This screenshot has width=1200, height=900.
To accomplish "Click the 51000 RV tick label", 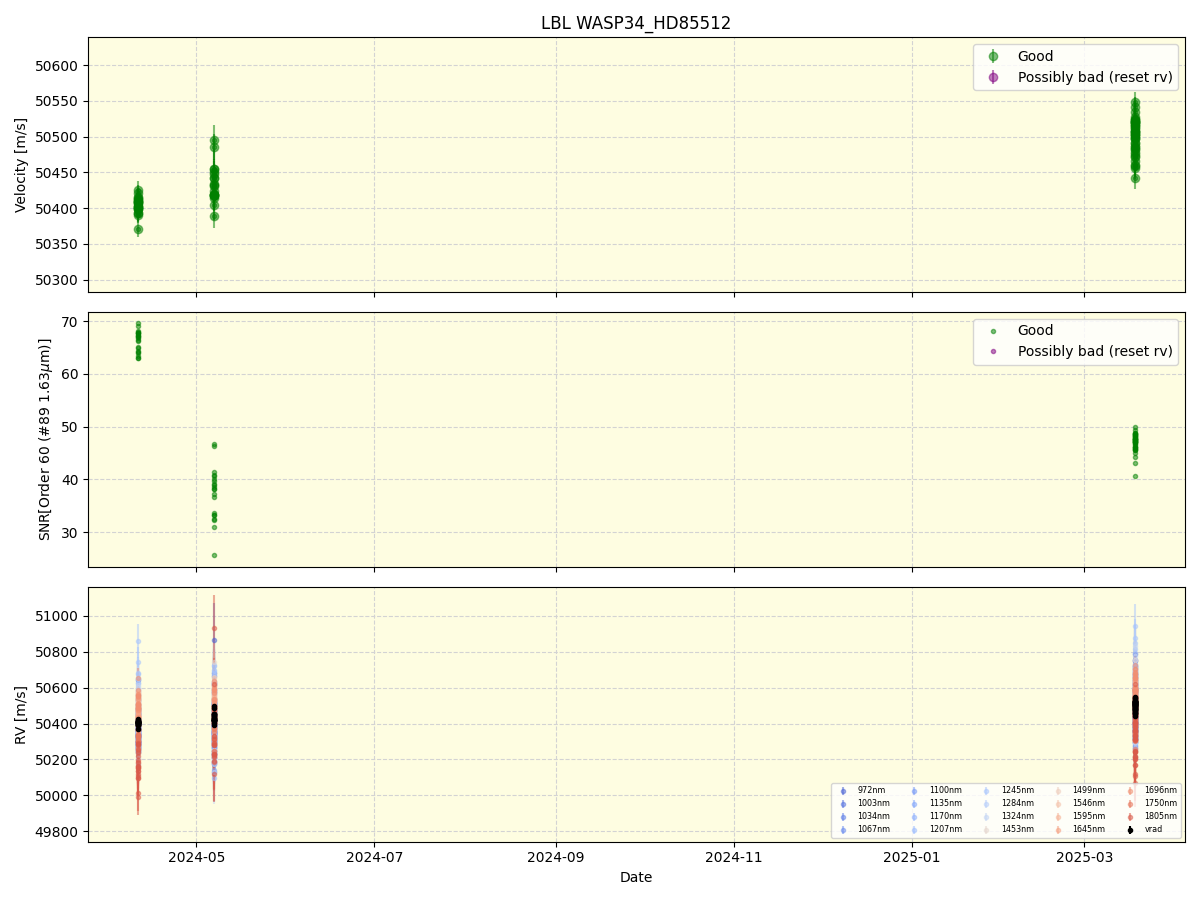I will pyautogui.click(x=58, y=616).
